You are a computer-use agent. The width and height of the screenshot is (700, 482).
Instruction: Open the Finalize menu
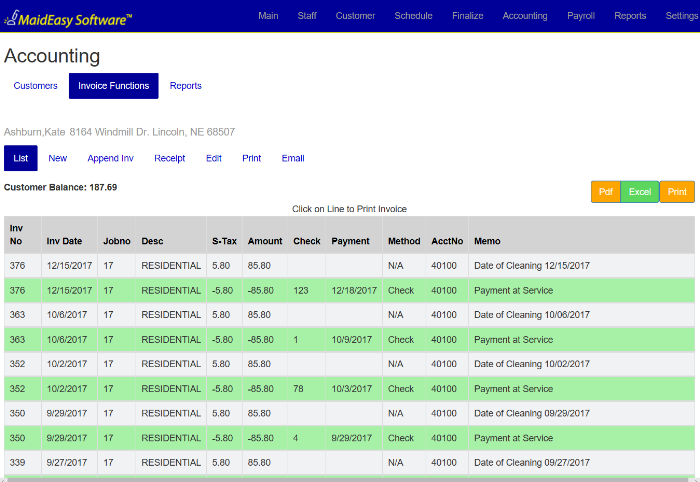pos(467,16)
